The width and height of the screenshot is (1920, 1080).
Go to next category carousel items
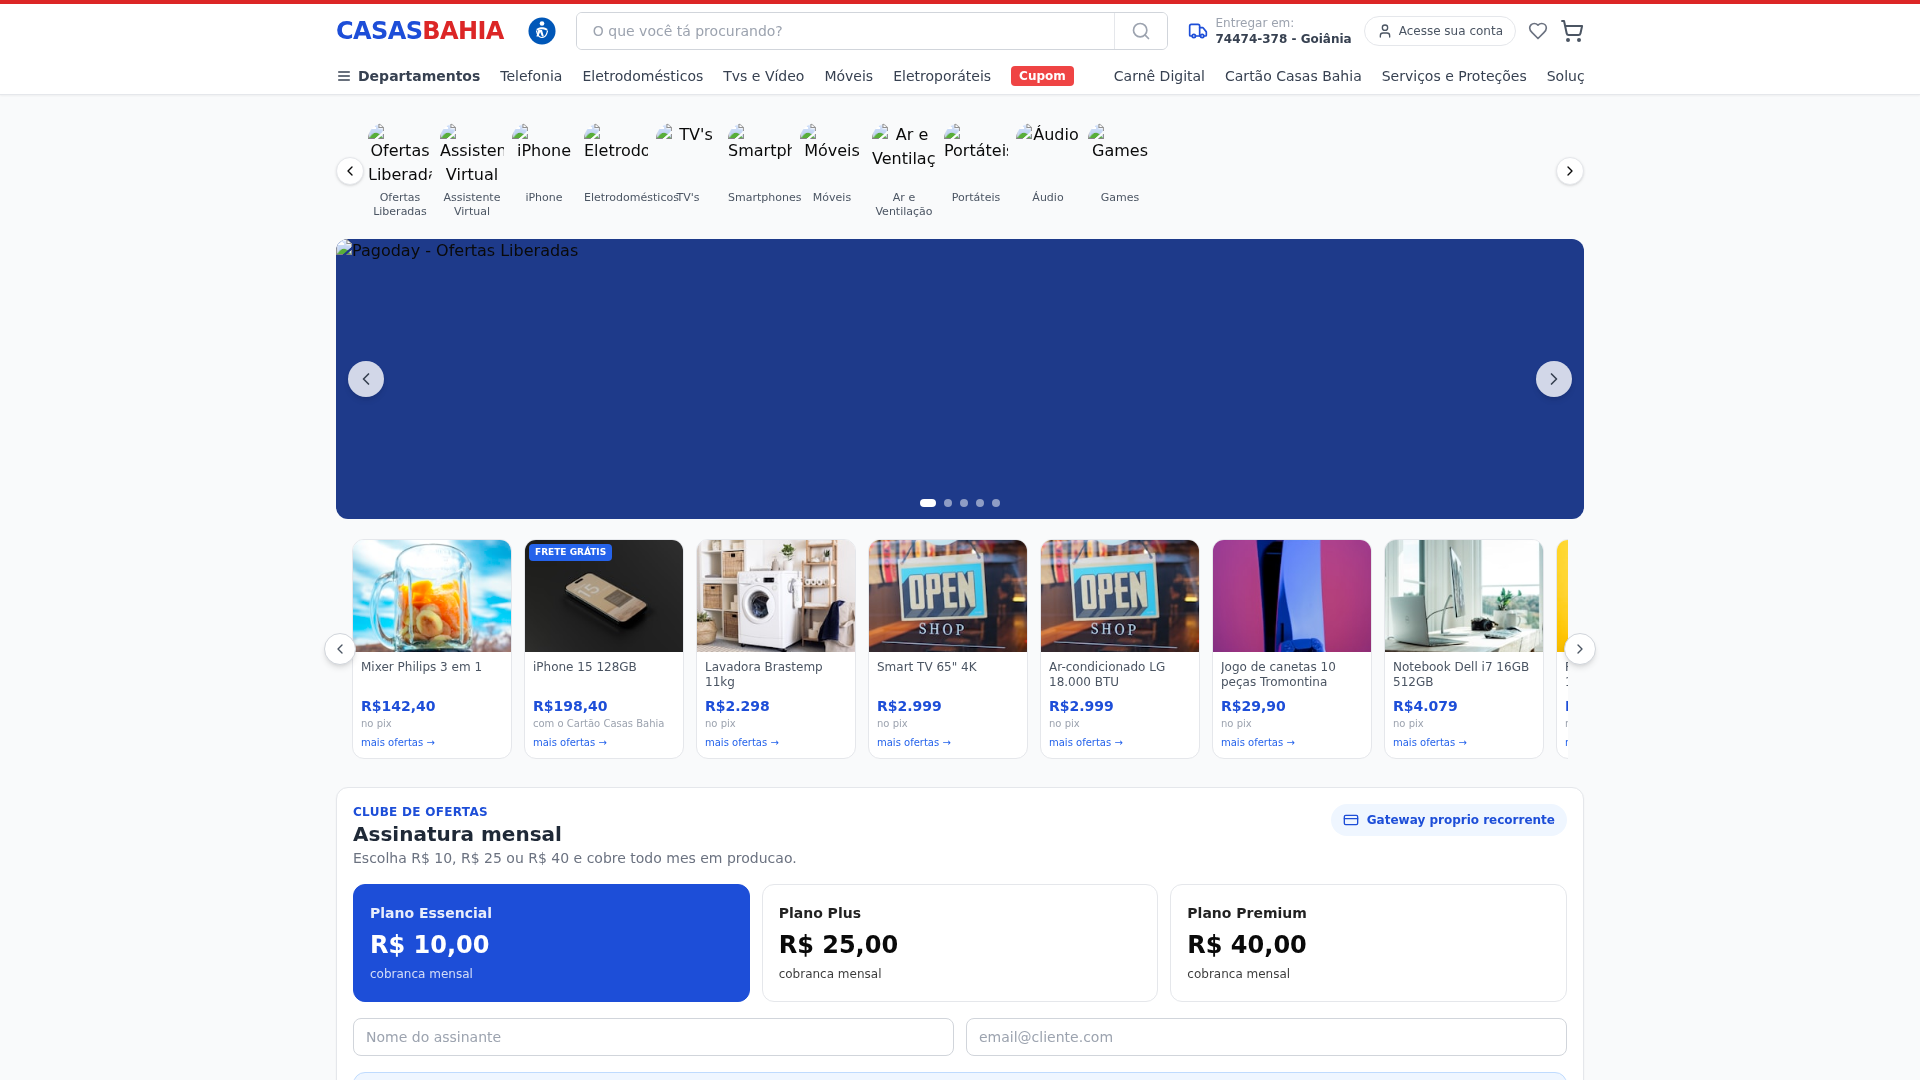point(1570,171)
